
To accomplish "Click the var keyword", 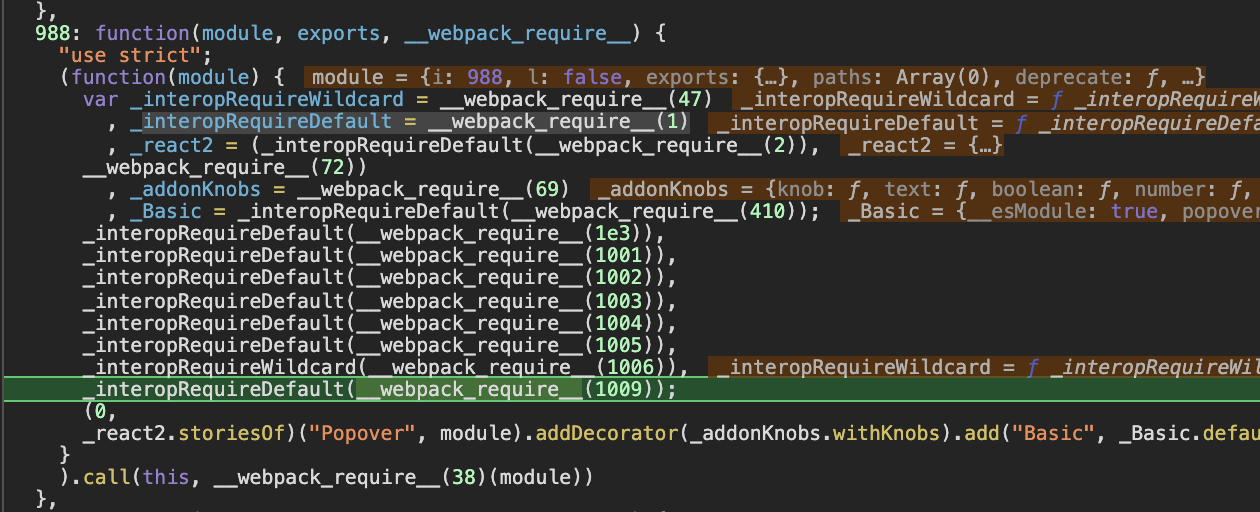I will [x=101, y=99].
